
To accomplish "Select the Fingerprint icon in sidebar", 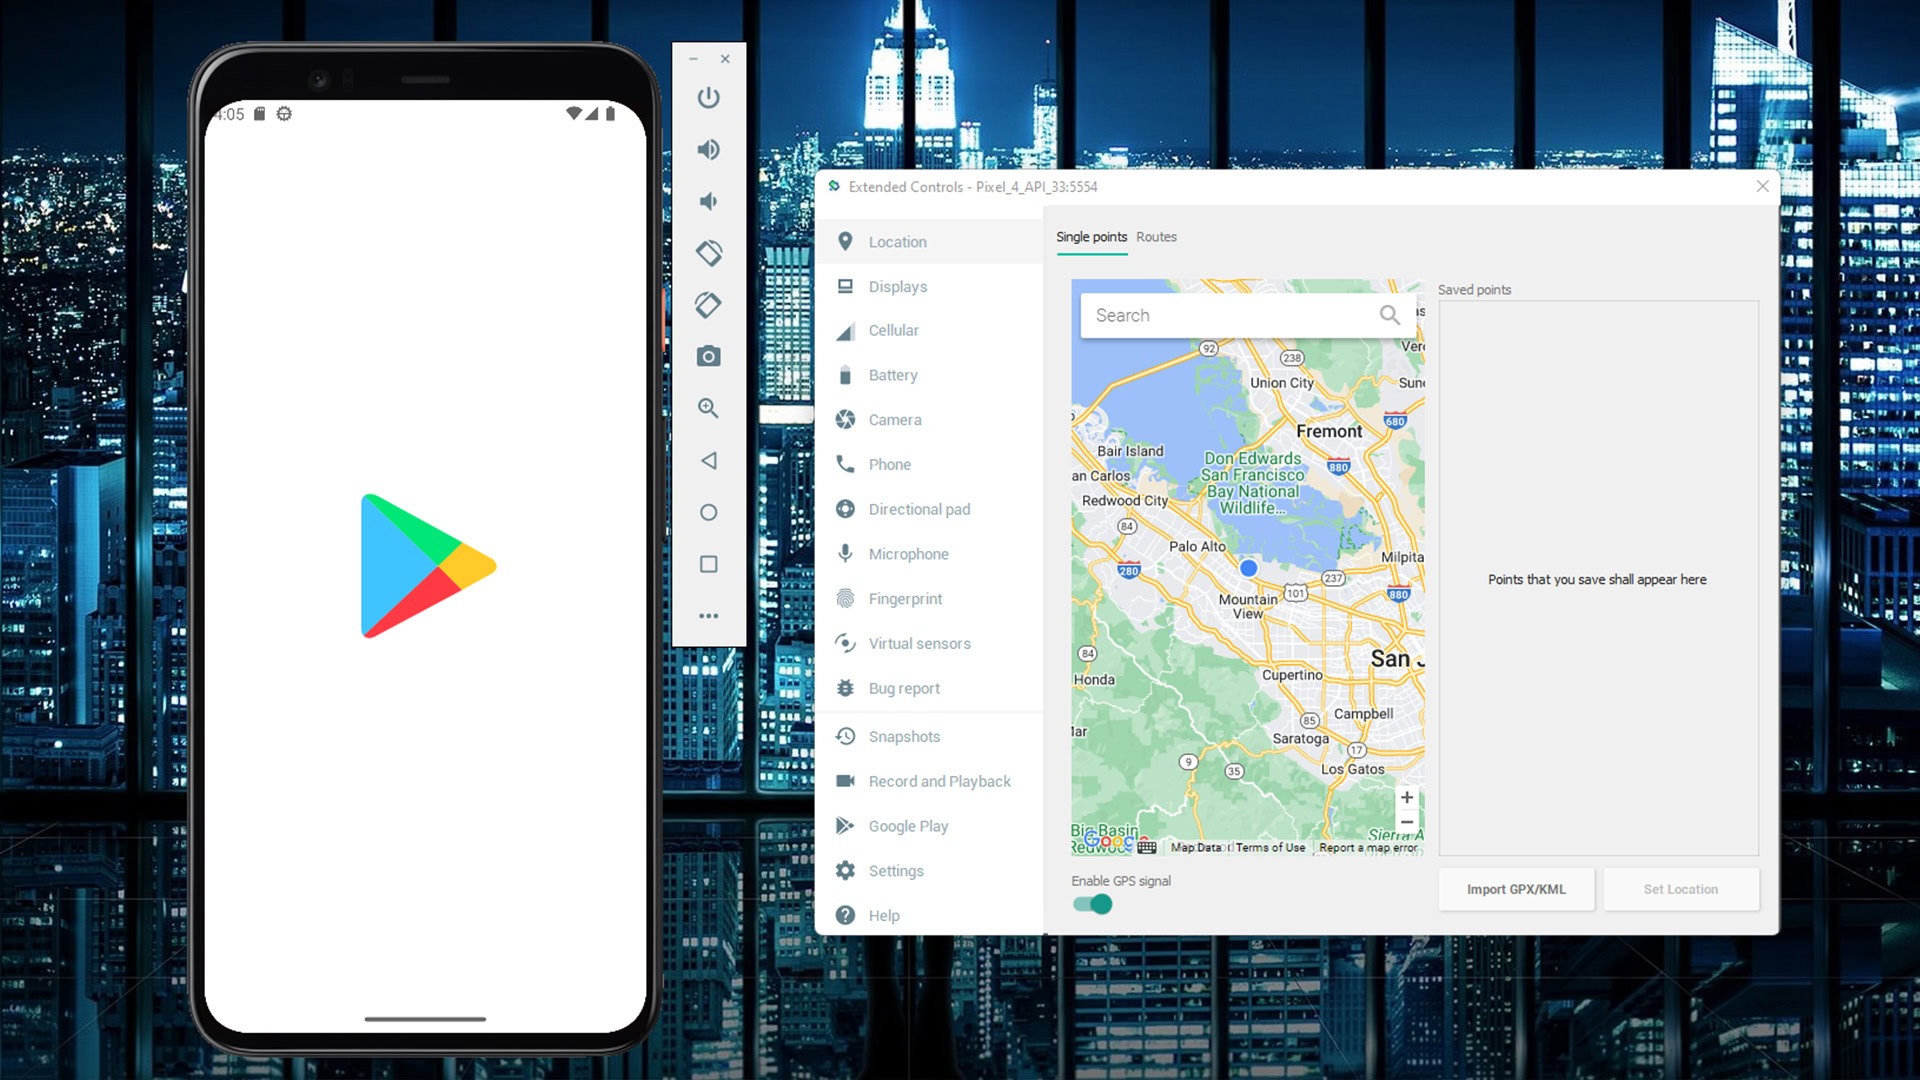I will click(x=845, y=599).
